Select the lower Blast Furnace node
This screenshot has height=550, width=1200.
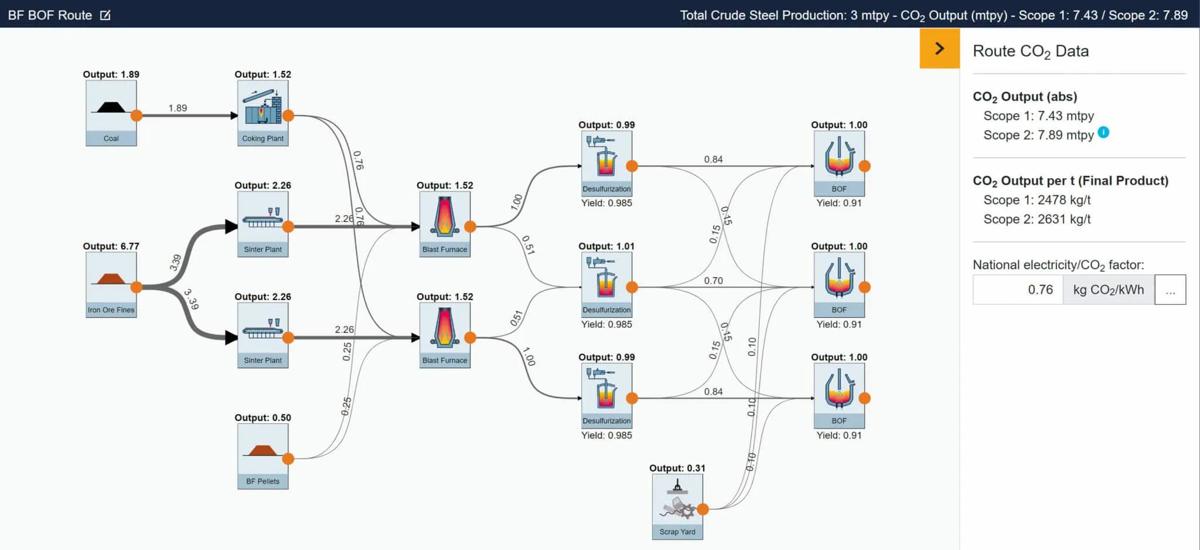445,335
